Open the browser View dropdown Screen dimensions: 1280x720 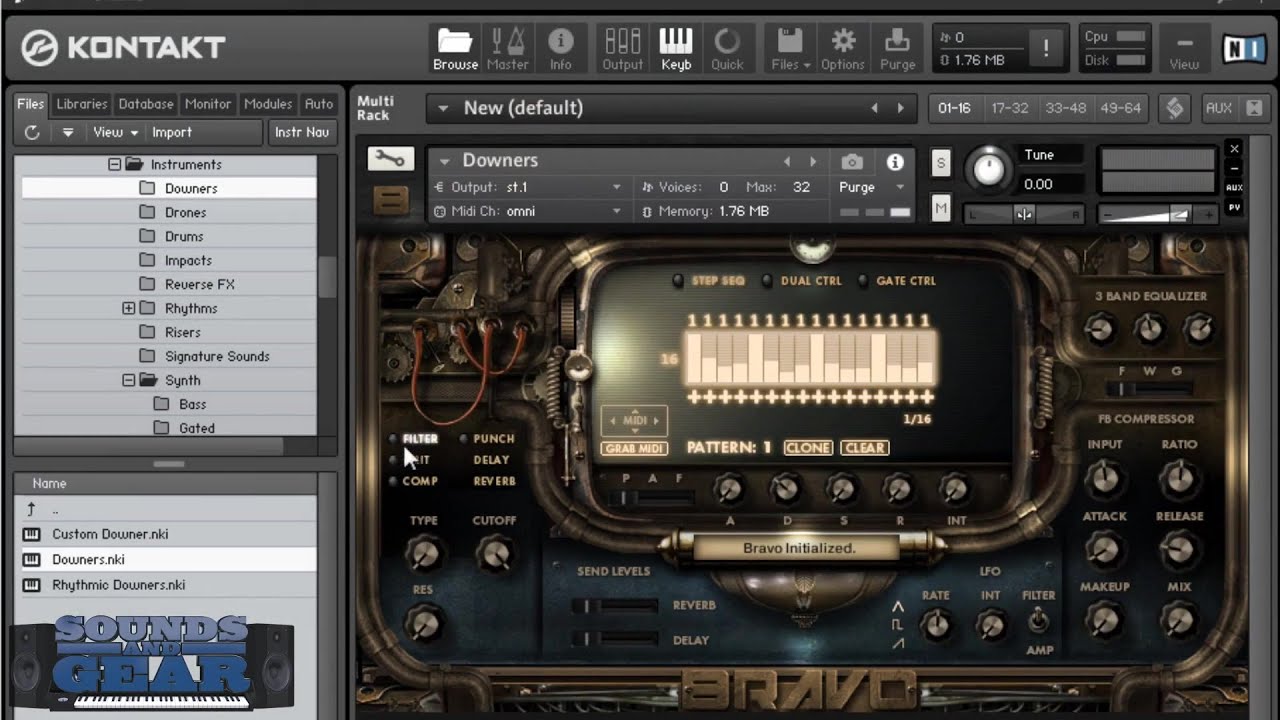point(116,132)
